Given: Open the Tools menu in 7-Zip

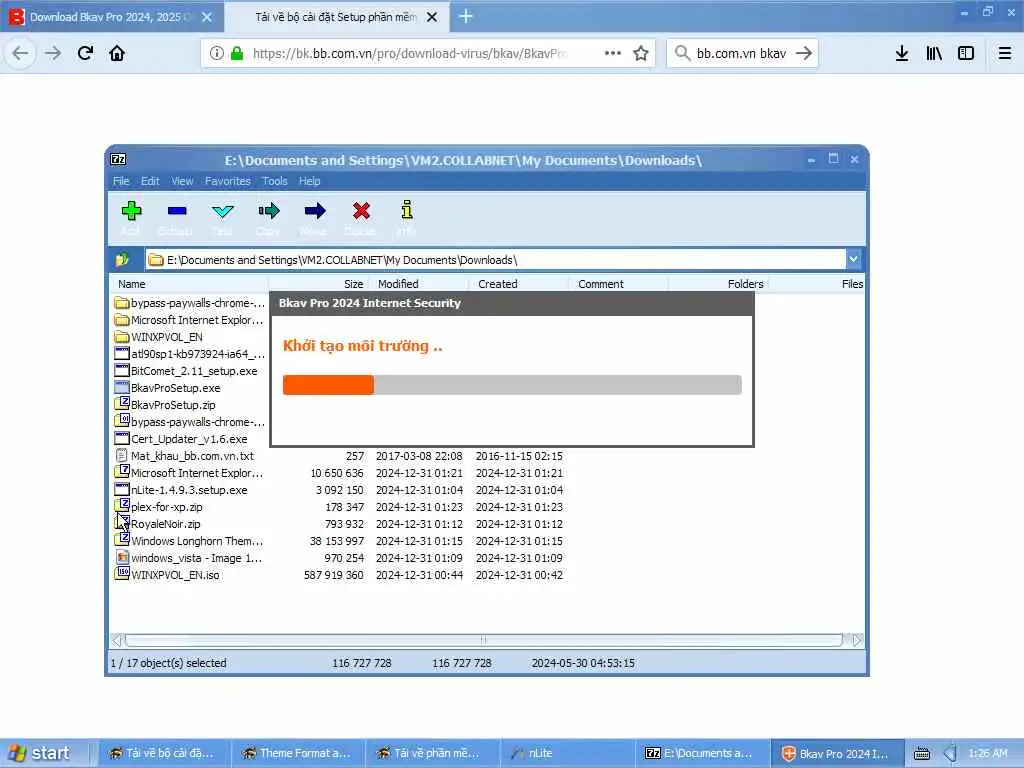Looking at the screenshot, I should tap(275, 181).
